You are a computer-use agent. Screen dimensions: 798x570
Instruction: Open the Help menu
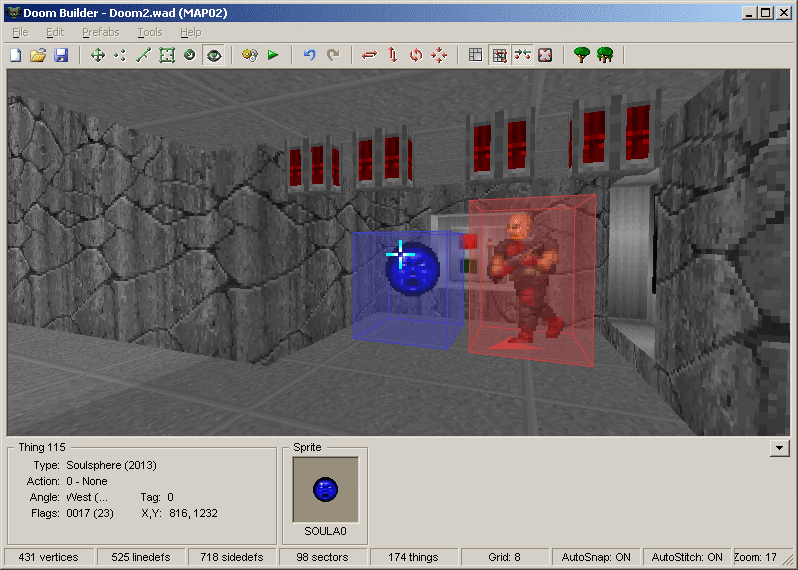[x=191, y=33]
